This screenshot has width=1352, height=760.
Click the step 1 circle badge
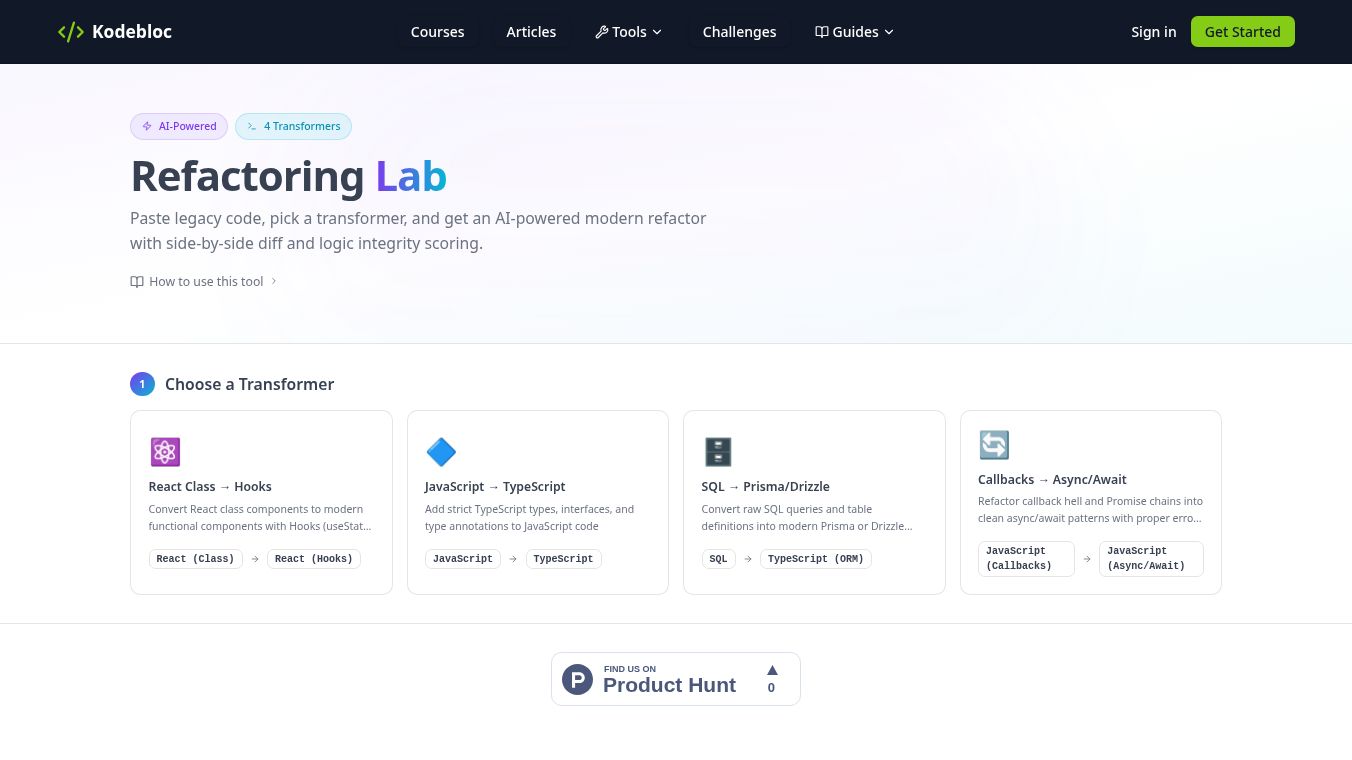pos(142,384)
